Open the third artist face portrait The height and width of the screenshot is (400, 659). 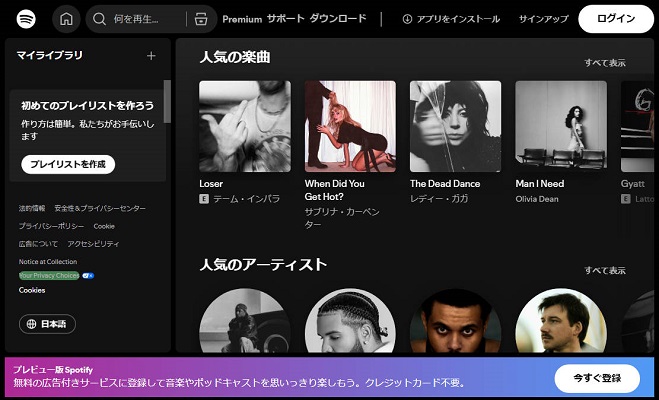(x=456, y=320)
